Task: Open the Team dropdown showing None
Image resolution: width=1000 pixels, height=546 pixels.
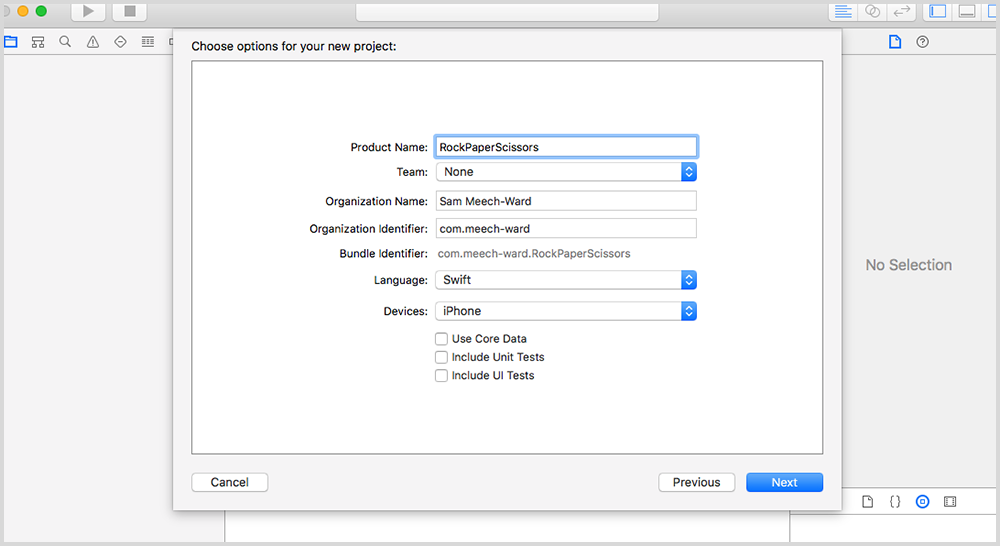Action: pos(566,172)
